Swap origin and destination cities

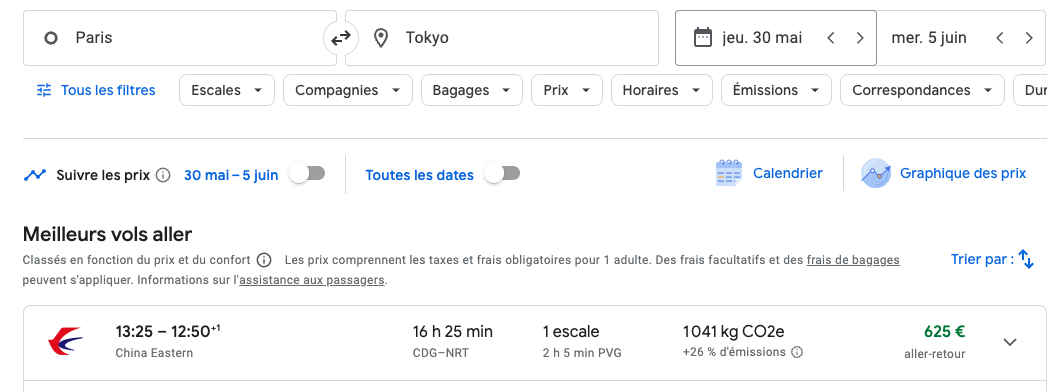[x=341, y=38]
